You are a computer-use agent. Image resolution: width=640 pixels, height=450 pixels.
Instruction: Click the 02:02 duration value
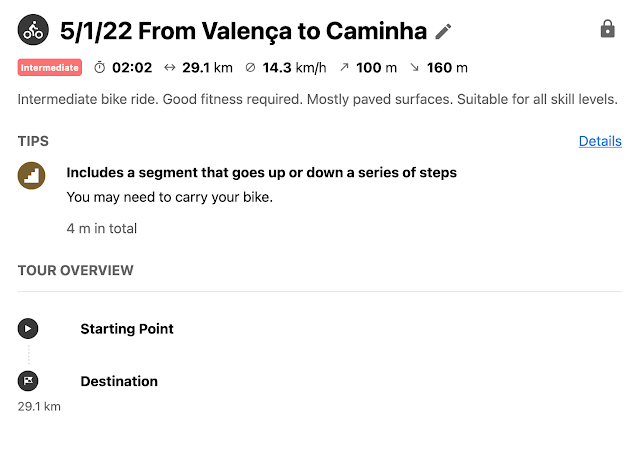point(130,68)
